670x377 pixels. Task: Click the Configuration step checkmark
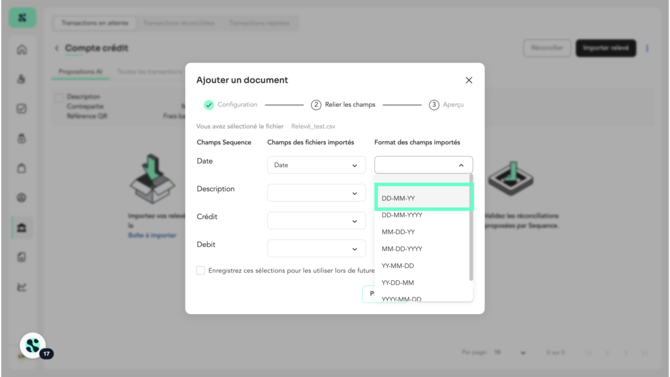[x=209, y=105]
